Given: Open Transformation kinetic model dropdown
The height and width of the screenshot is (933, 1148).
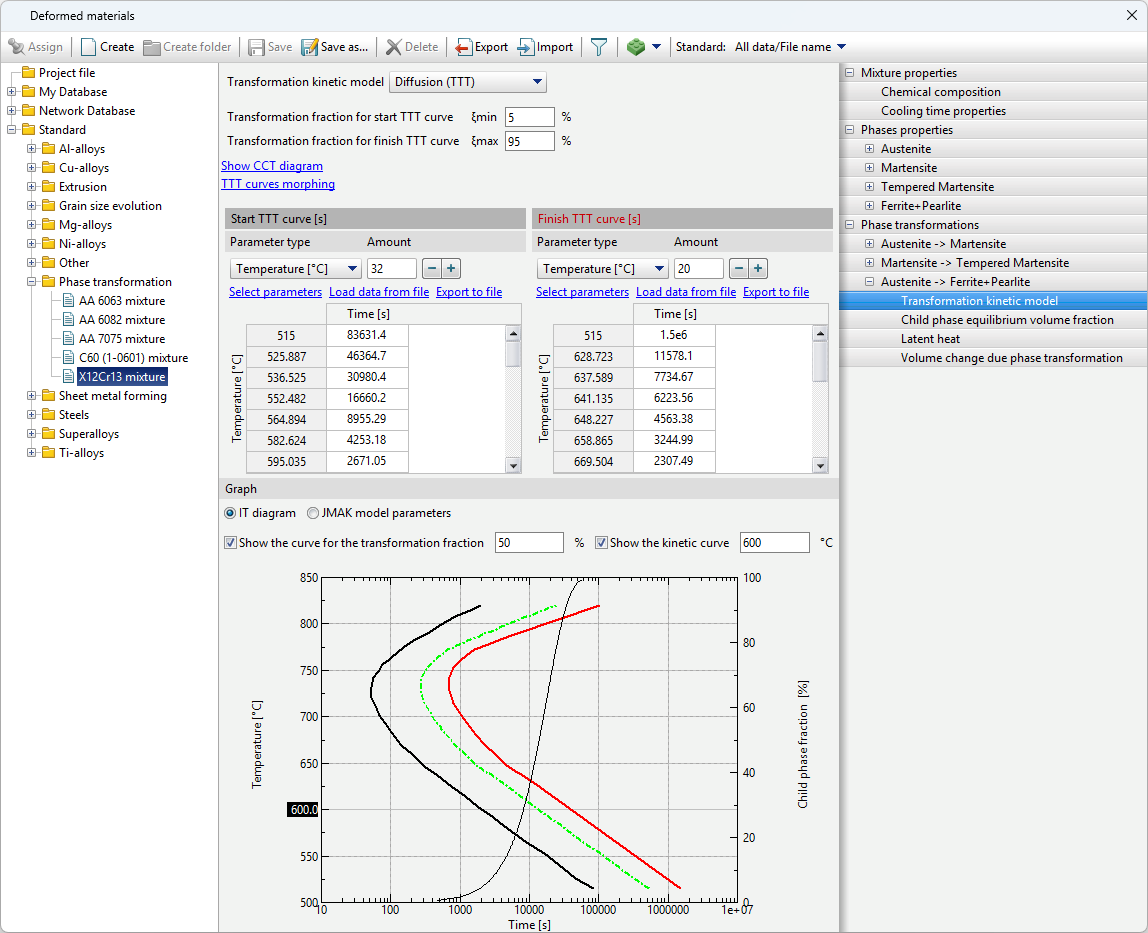Looking at the screenshot, I should 468,82.
